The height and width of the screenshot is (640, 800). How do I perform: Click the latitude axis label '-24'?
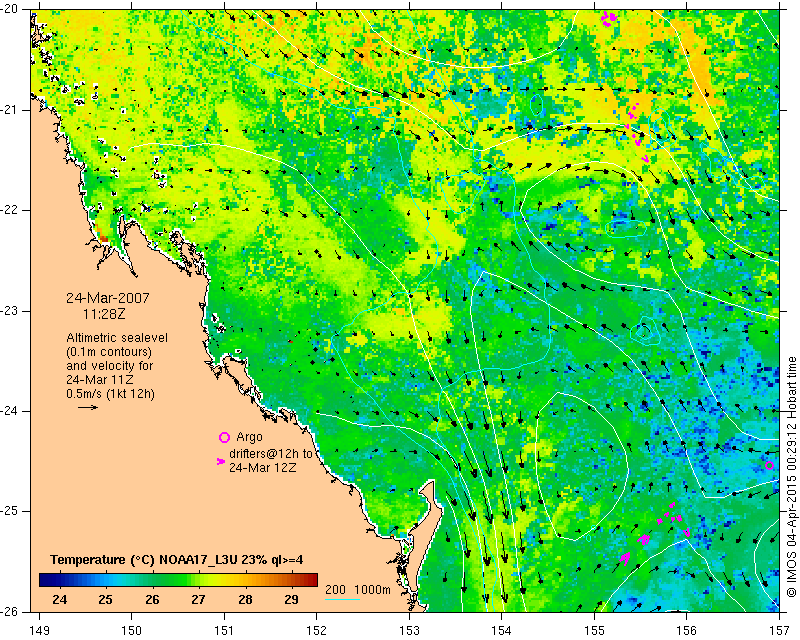click(10, 411)
